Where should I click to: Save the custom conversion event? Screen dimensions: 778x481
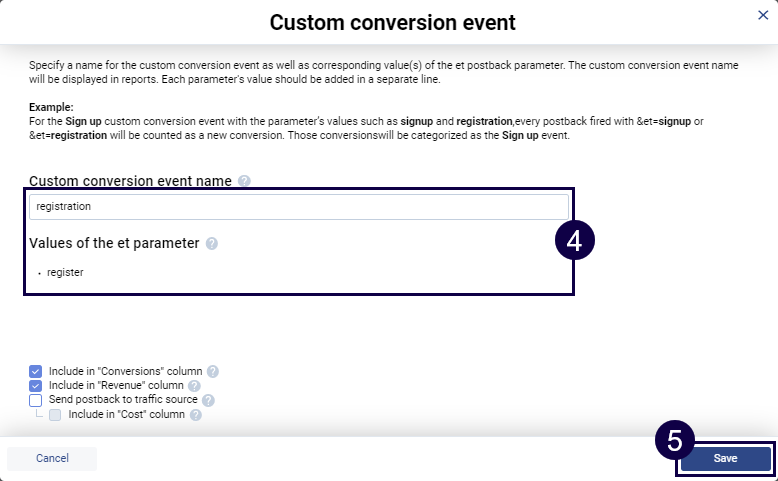pyautogui.click(x=725, y=458)
